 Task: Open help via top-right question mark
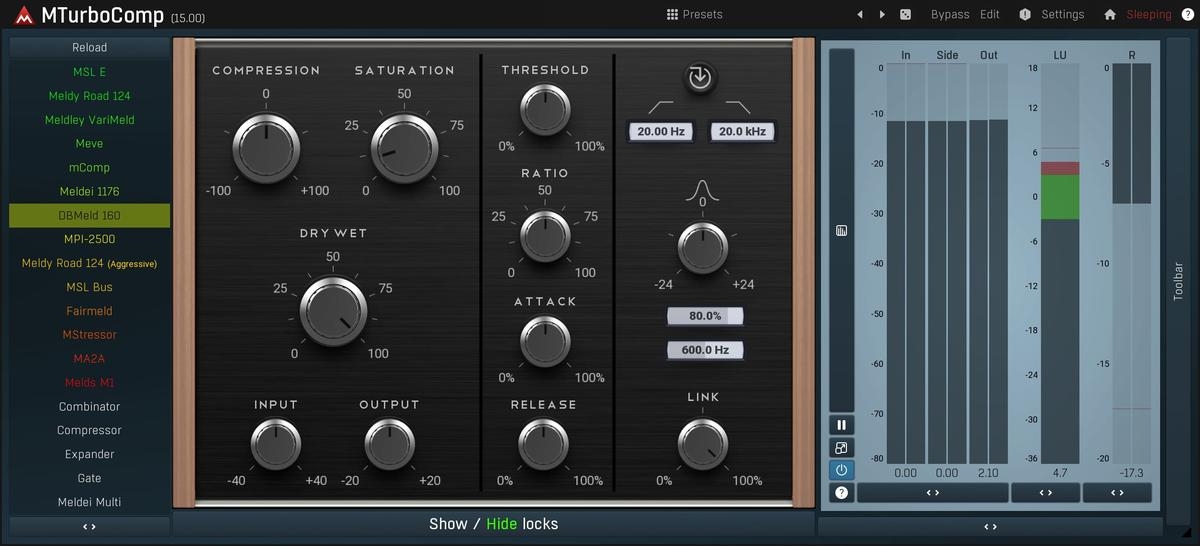click(x=1187, y=15)
